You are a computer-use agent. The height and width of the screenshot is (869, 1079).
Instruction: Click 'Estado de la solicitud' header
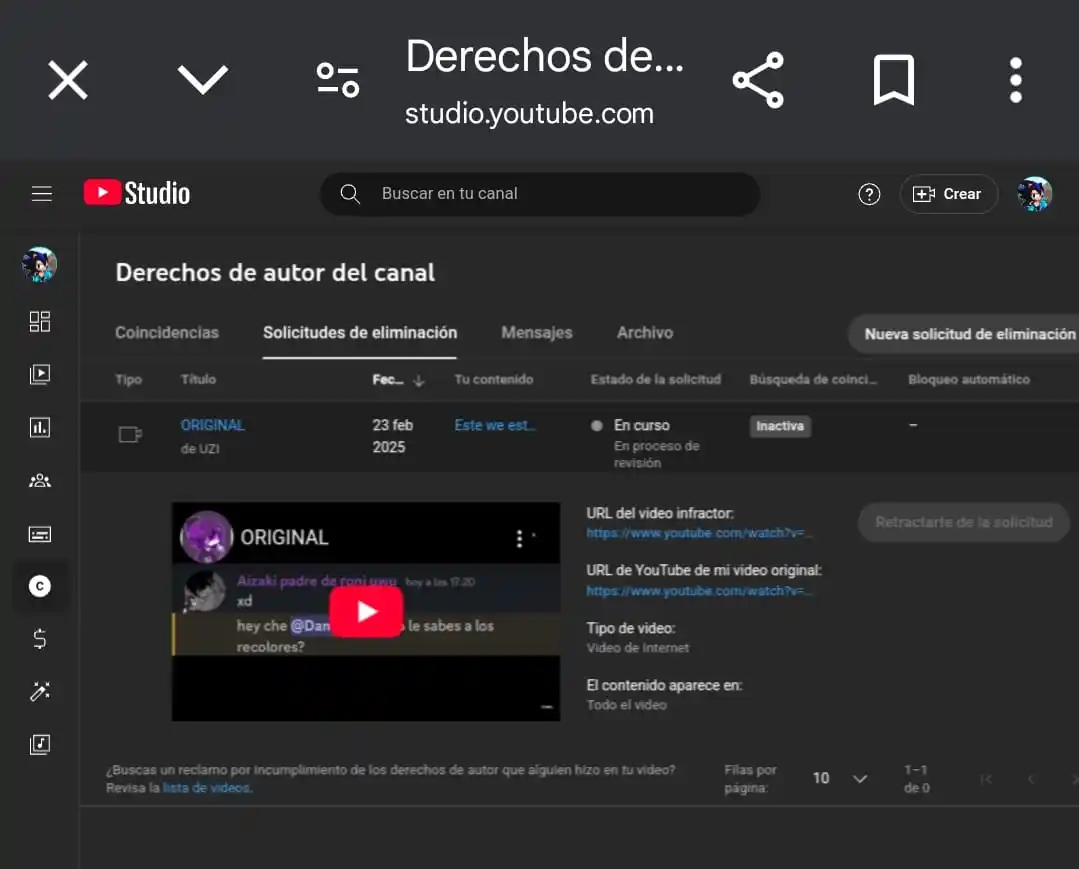(656, 380)
